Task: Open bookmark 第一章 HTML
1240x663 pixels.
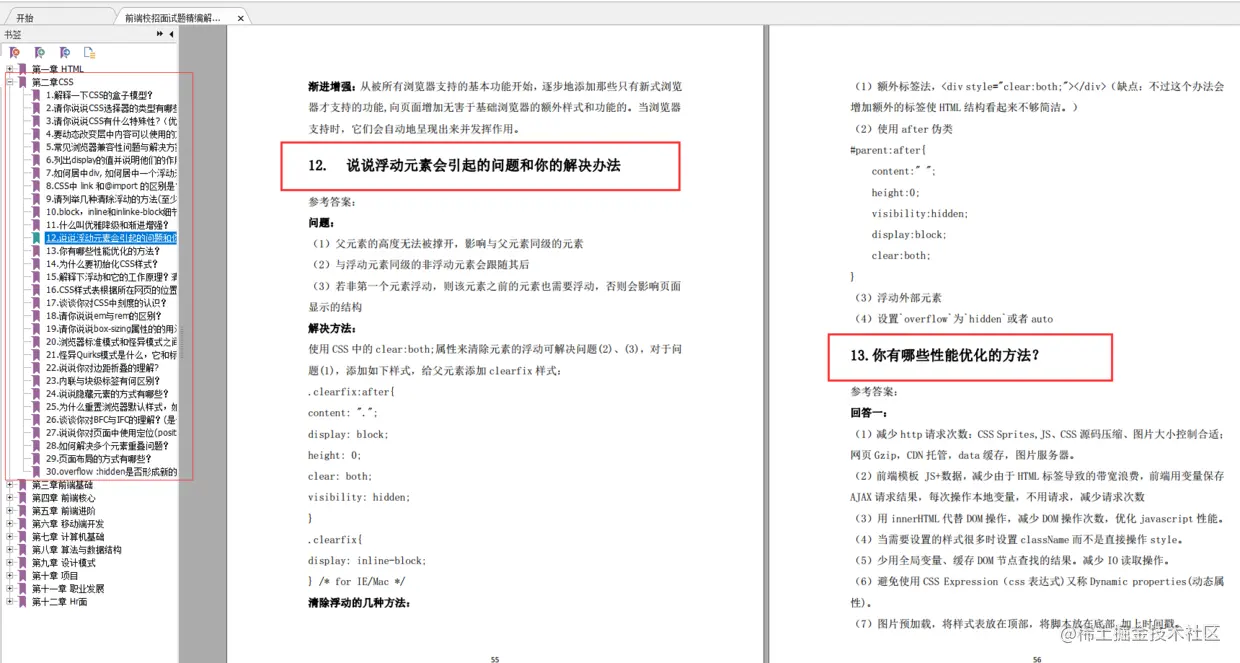Action: pyautogui.click(x=58, y=69)
